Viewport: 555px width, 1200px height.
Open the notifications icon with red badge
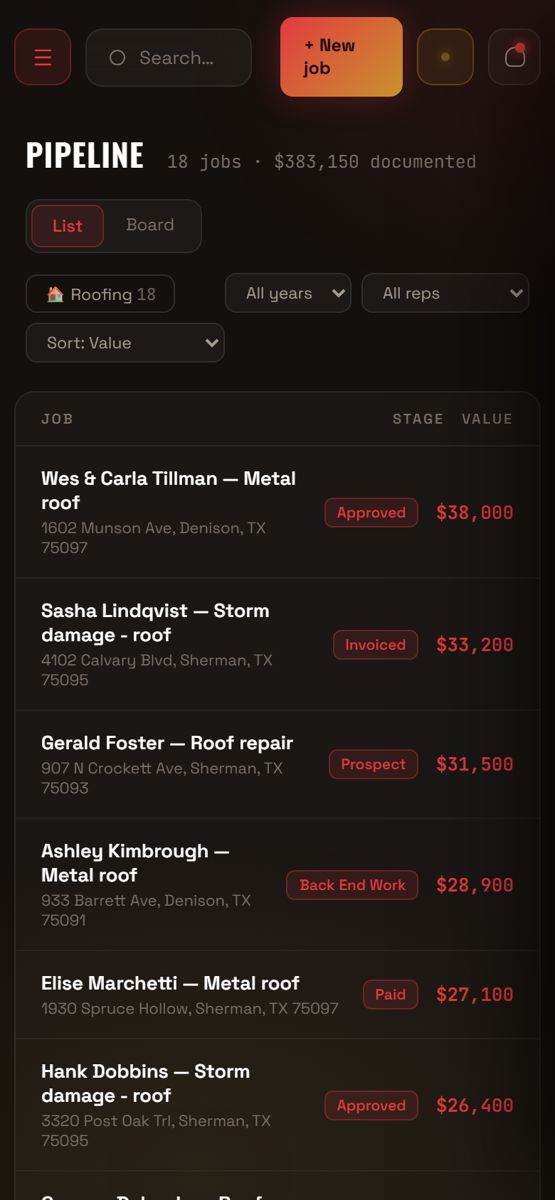[514, 57]
